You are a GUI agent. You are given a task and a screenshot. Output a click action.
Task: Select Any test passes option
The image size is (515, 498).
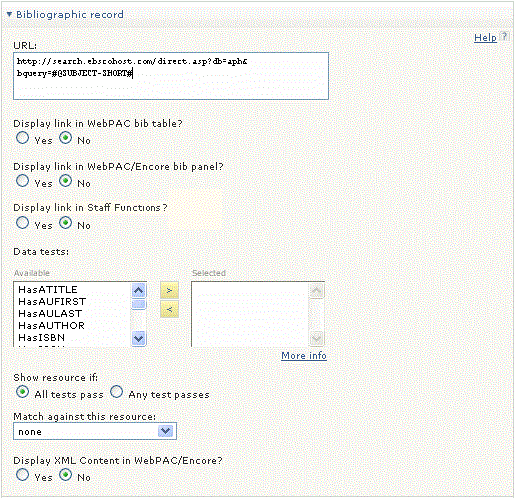pyautogui.click(x=116, y=392)
